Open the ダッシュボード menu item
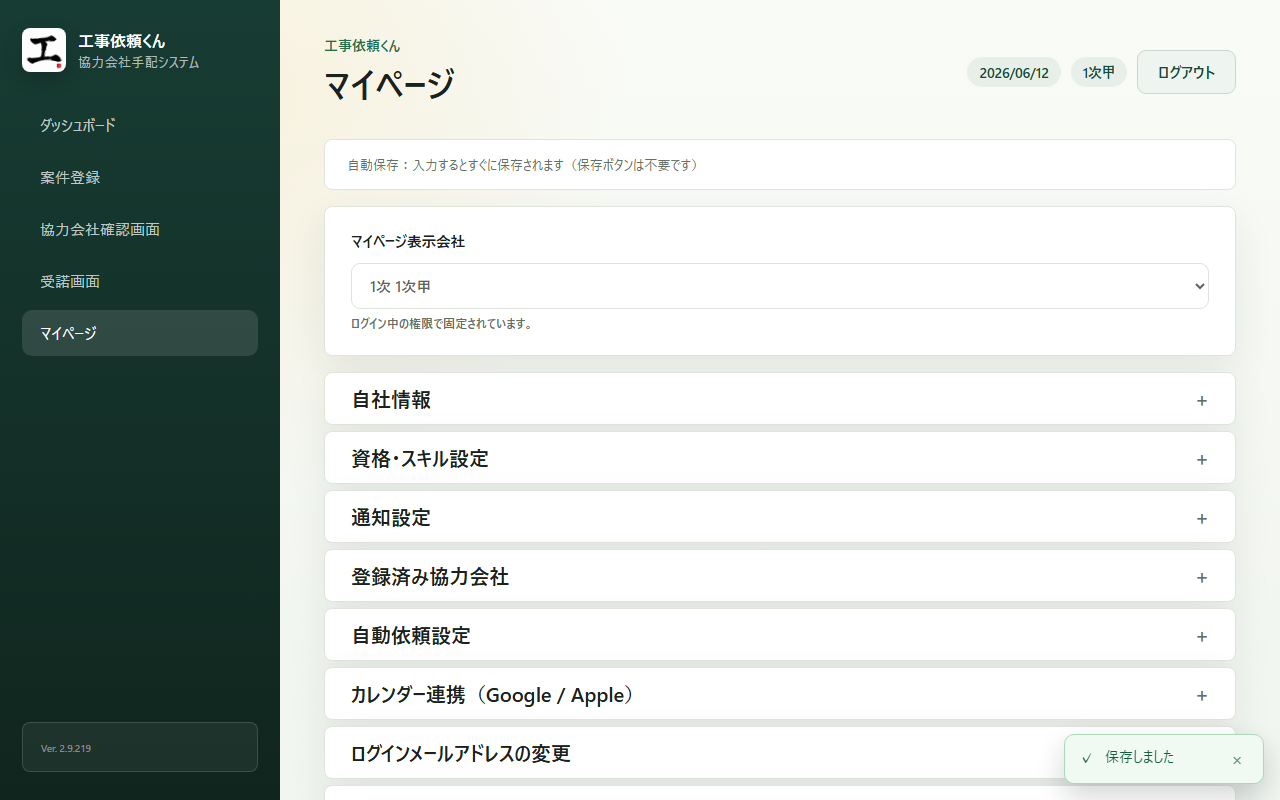The width and height of the screenshot is (1280, 800). (x=140, y=125)
